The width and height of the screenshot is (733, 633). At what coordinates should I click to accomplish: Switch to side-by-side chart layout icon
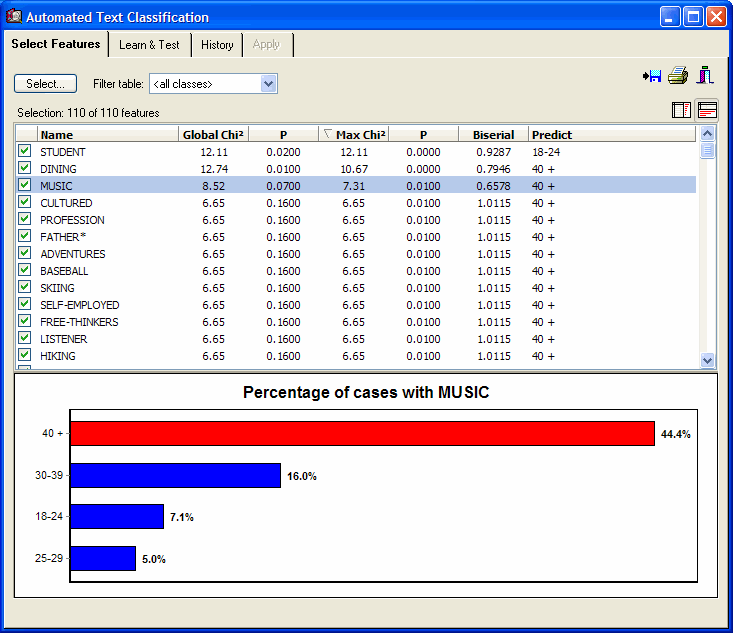click(682, 110)
